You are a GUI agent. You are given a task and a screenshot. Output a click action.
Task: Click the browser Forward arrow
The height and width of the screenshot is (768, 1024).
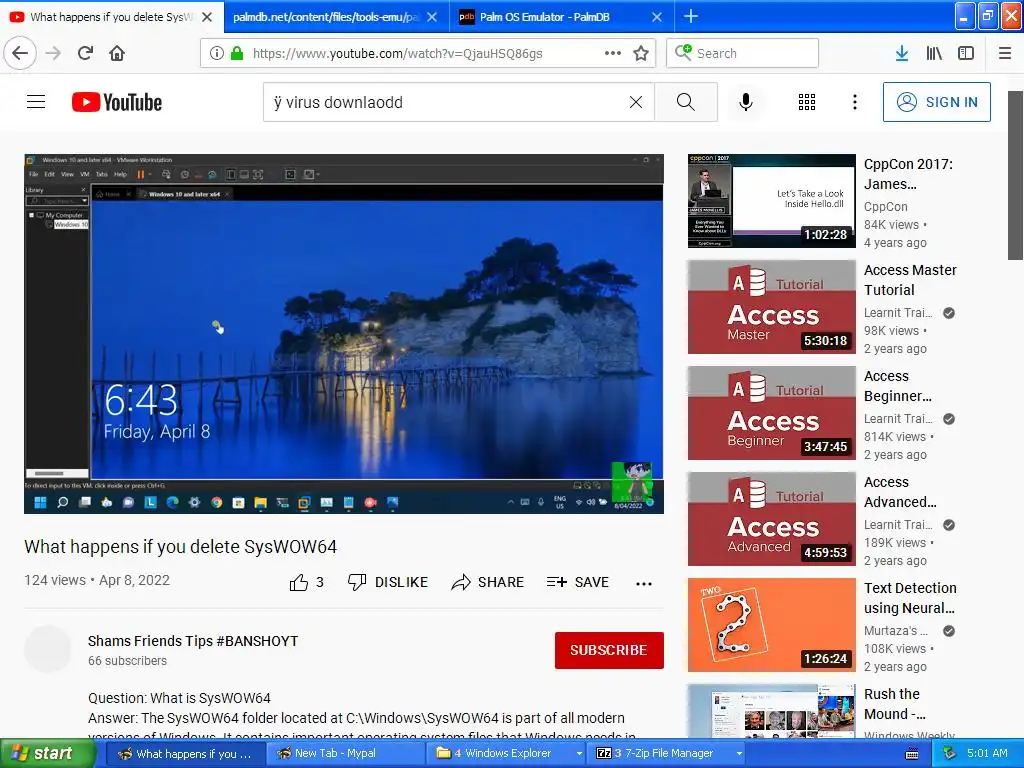(x=53, y=53)
